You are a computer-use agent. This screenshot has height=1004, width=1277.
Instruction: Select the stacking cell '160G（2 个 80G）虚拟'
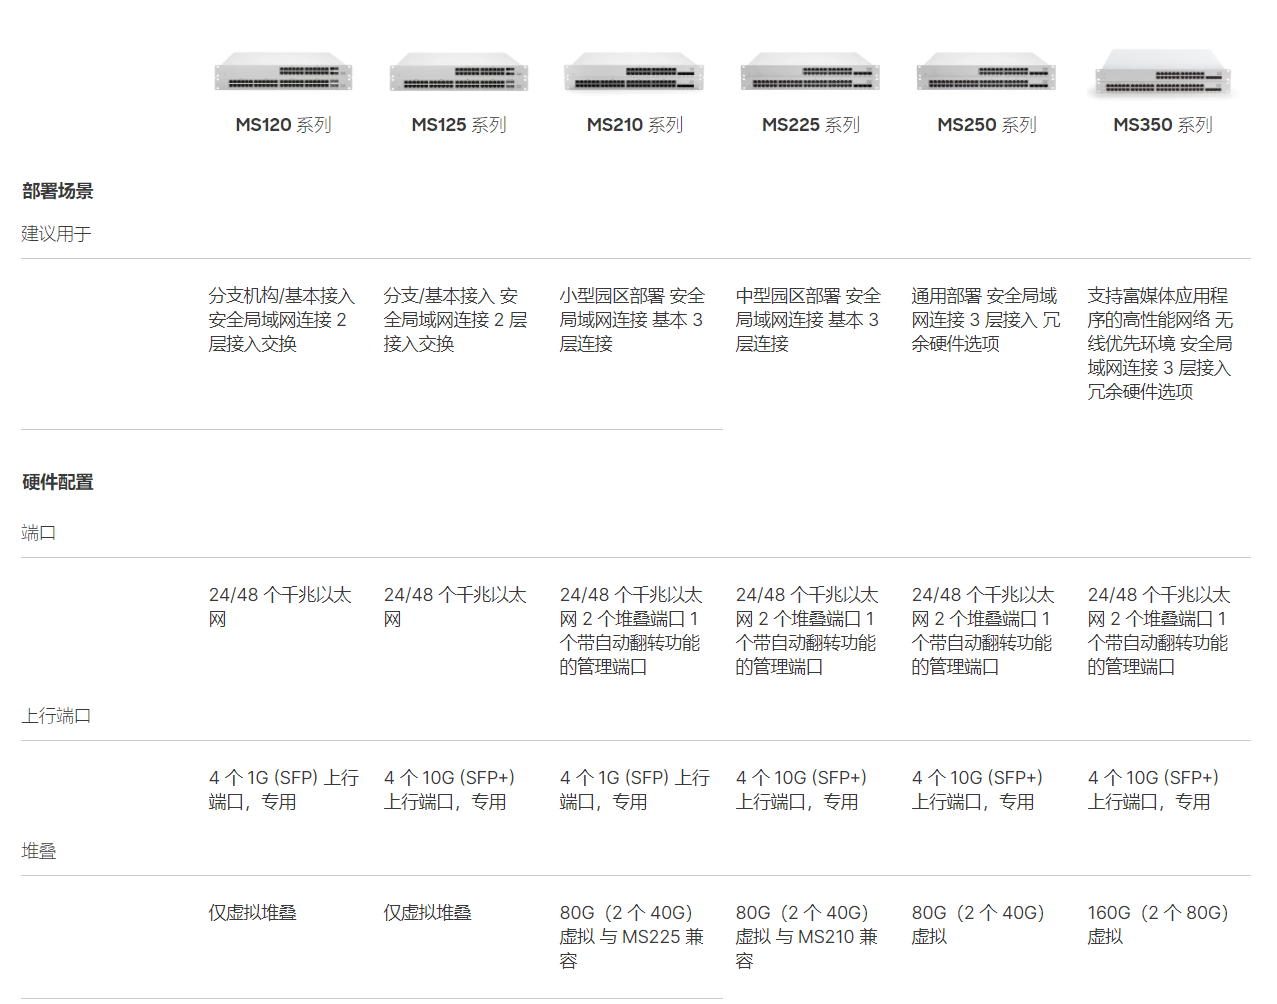pyautogui.click(x=1158, y=925)
